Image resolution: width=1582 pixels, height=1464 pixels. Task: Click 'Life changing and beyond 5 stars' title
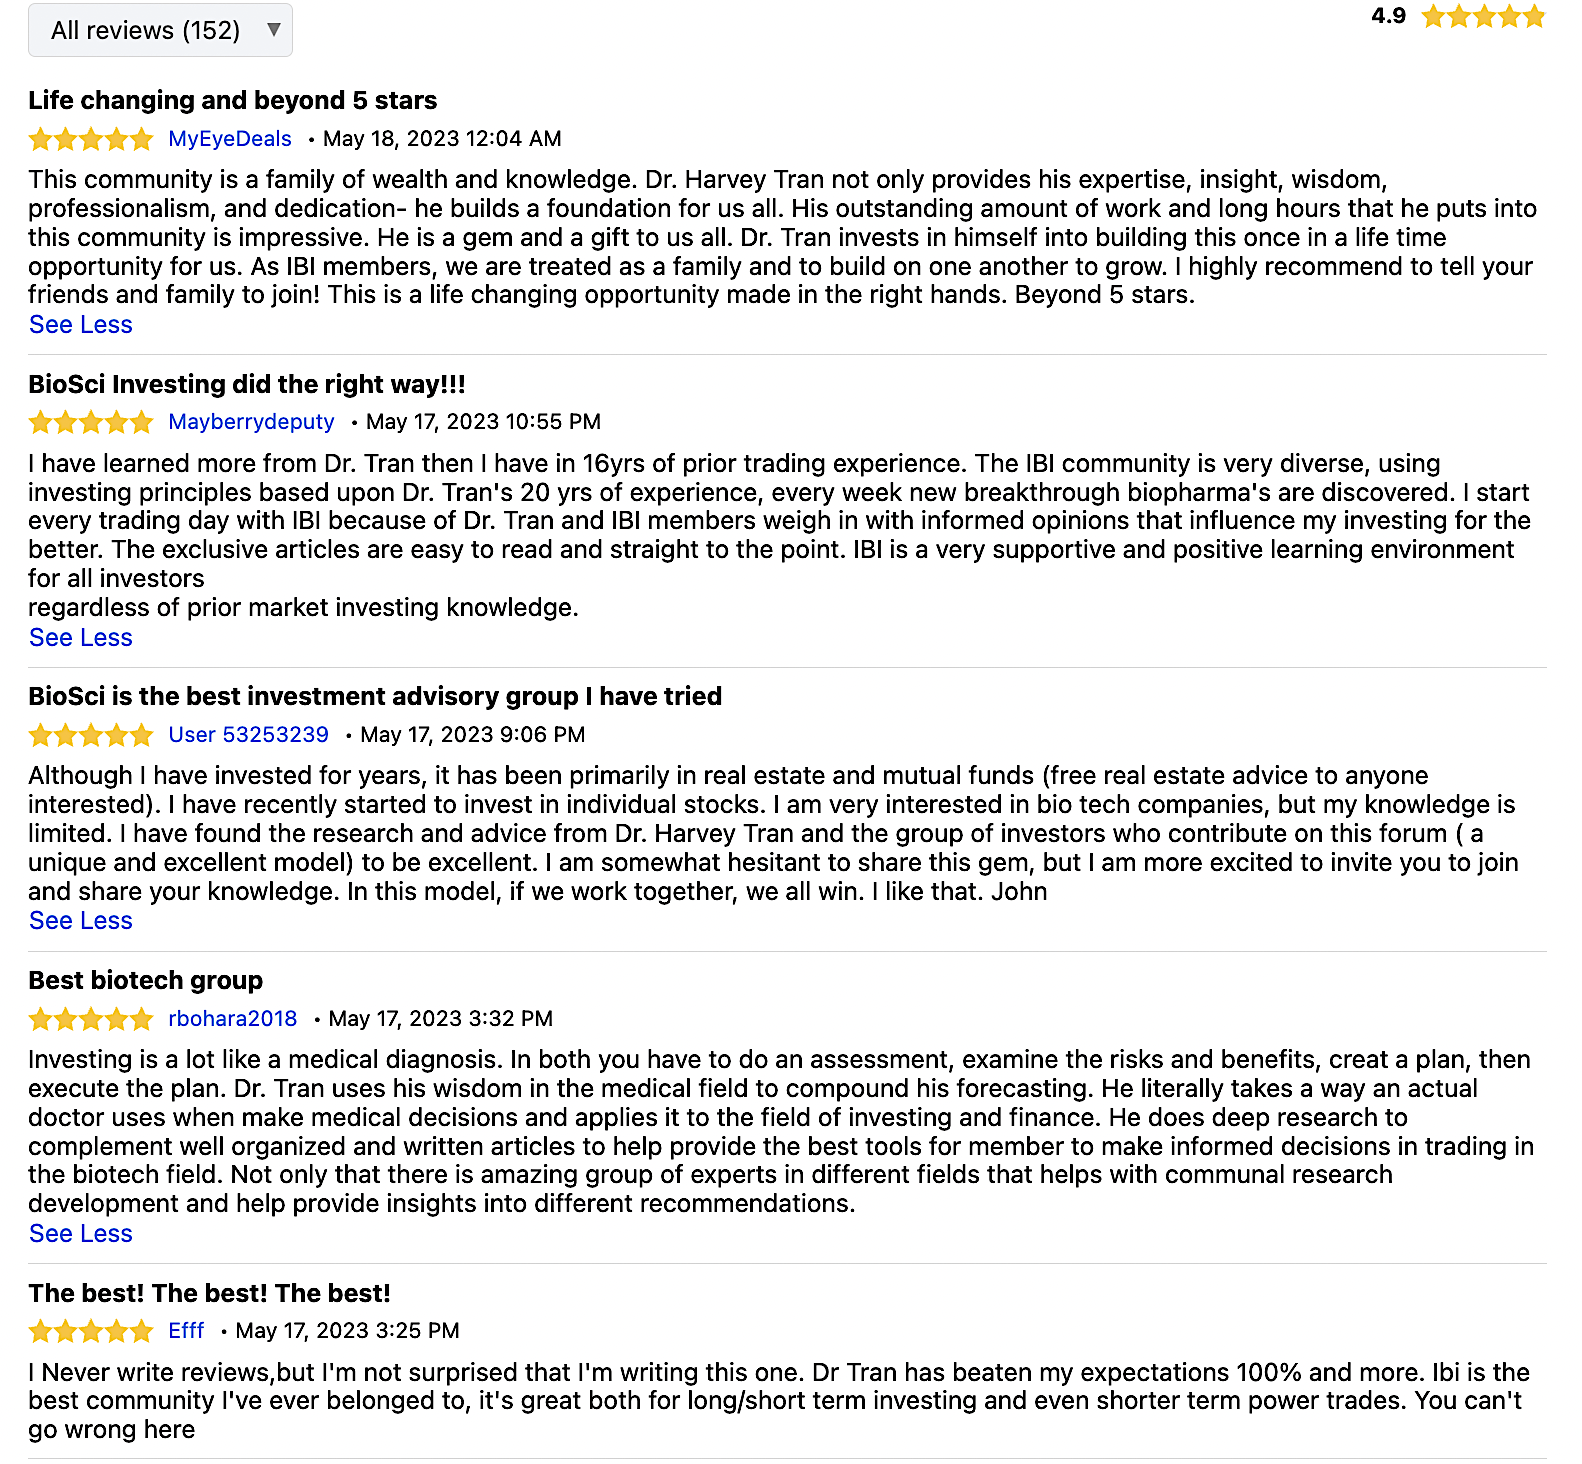point(233,100)
